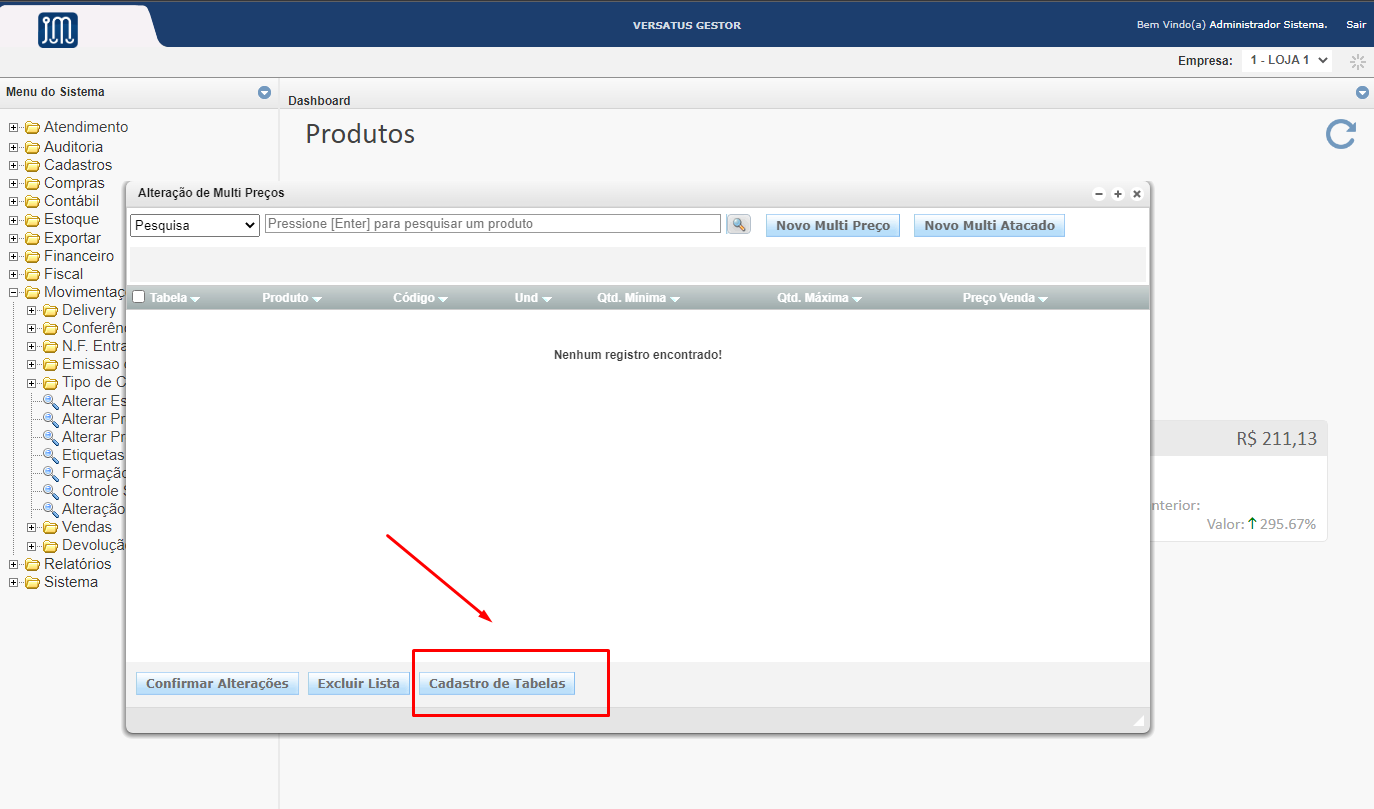Toggle the select-all checkbox in Tabela header
Screen dimensions: 1374x809
point(139,297)
